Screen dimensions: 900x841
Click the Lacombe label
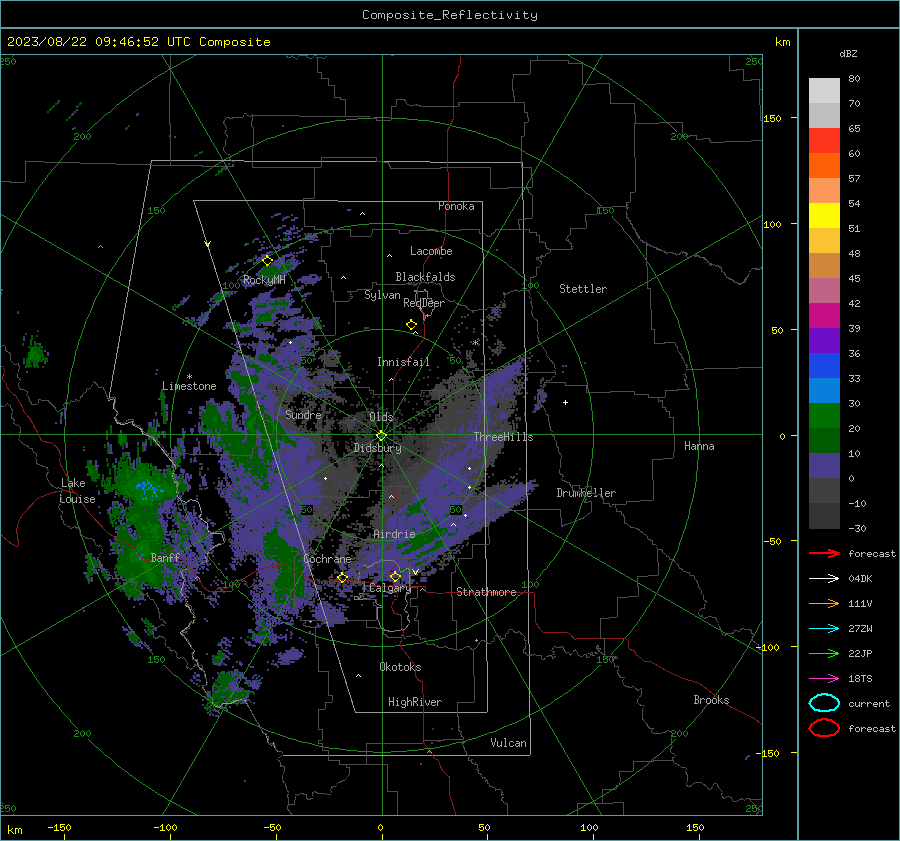[x=431, y=251]
